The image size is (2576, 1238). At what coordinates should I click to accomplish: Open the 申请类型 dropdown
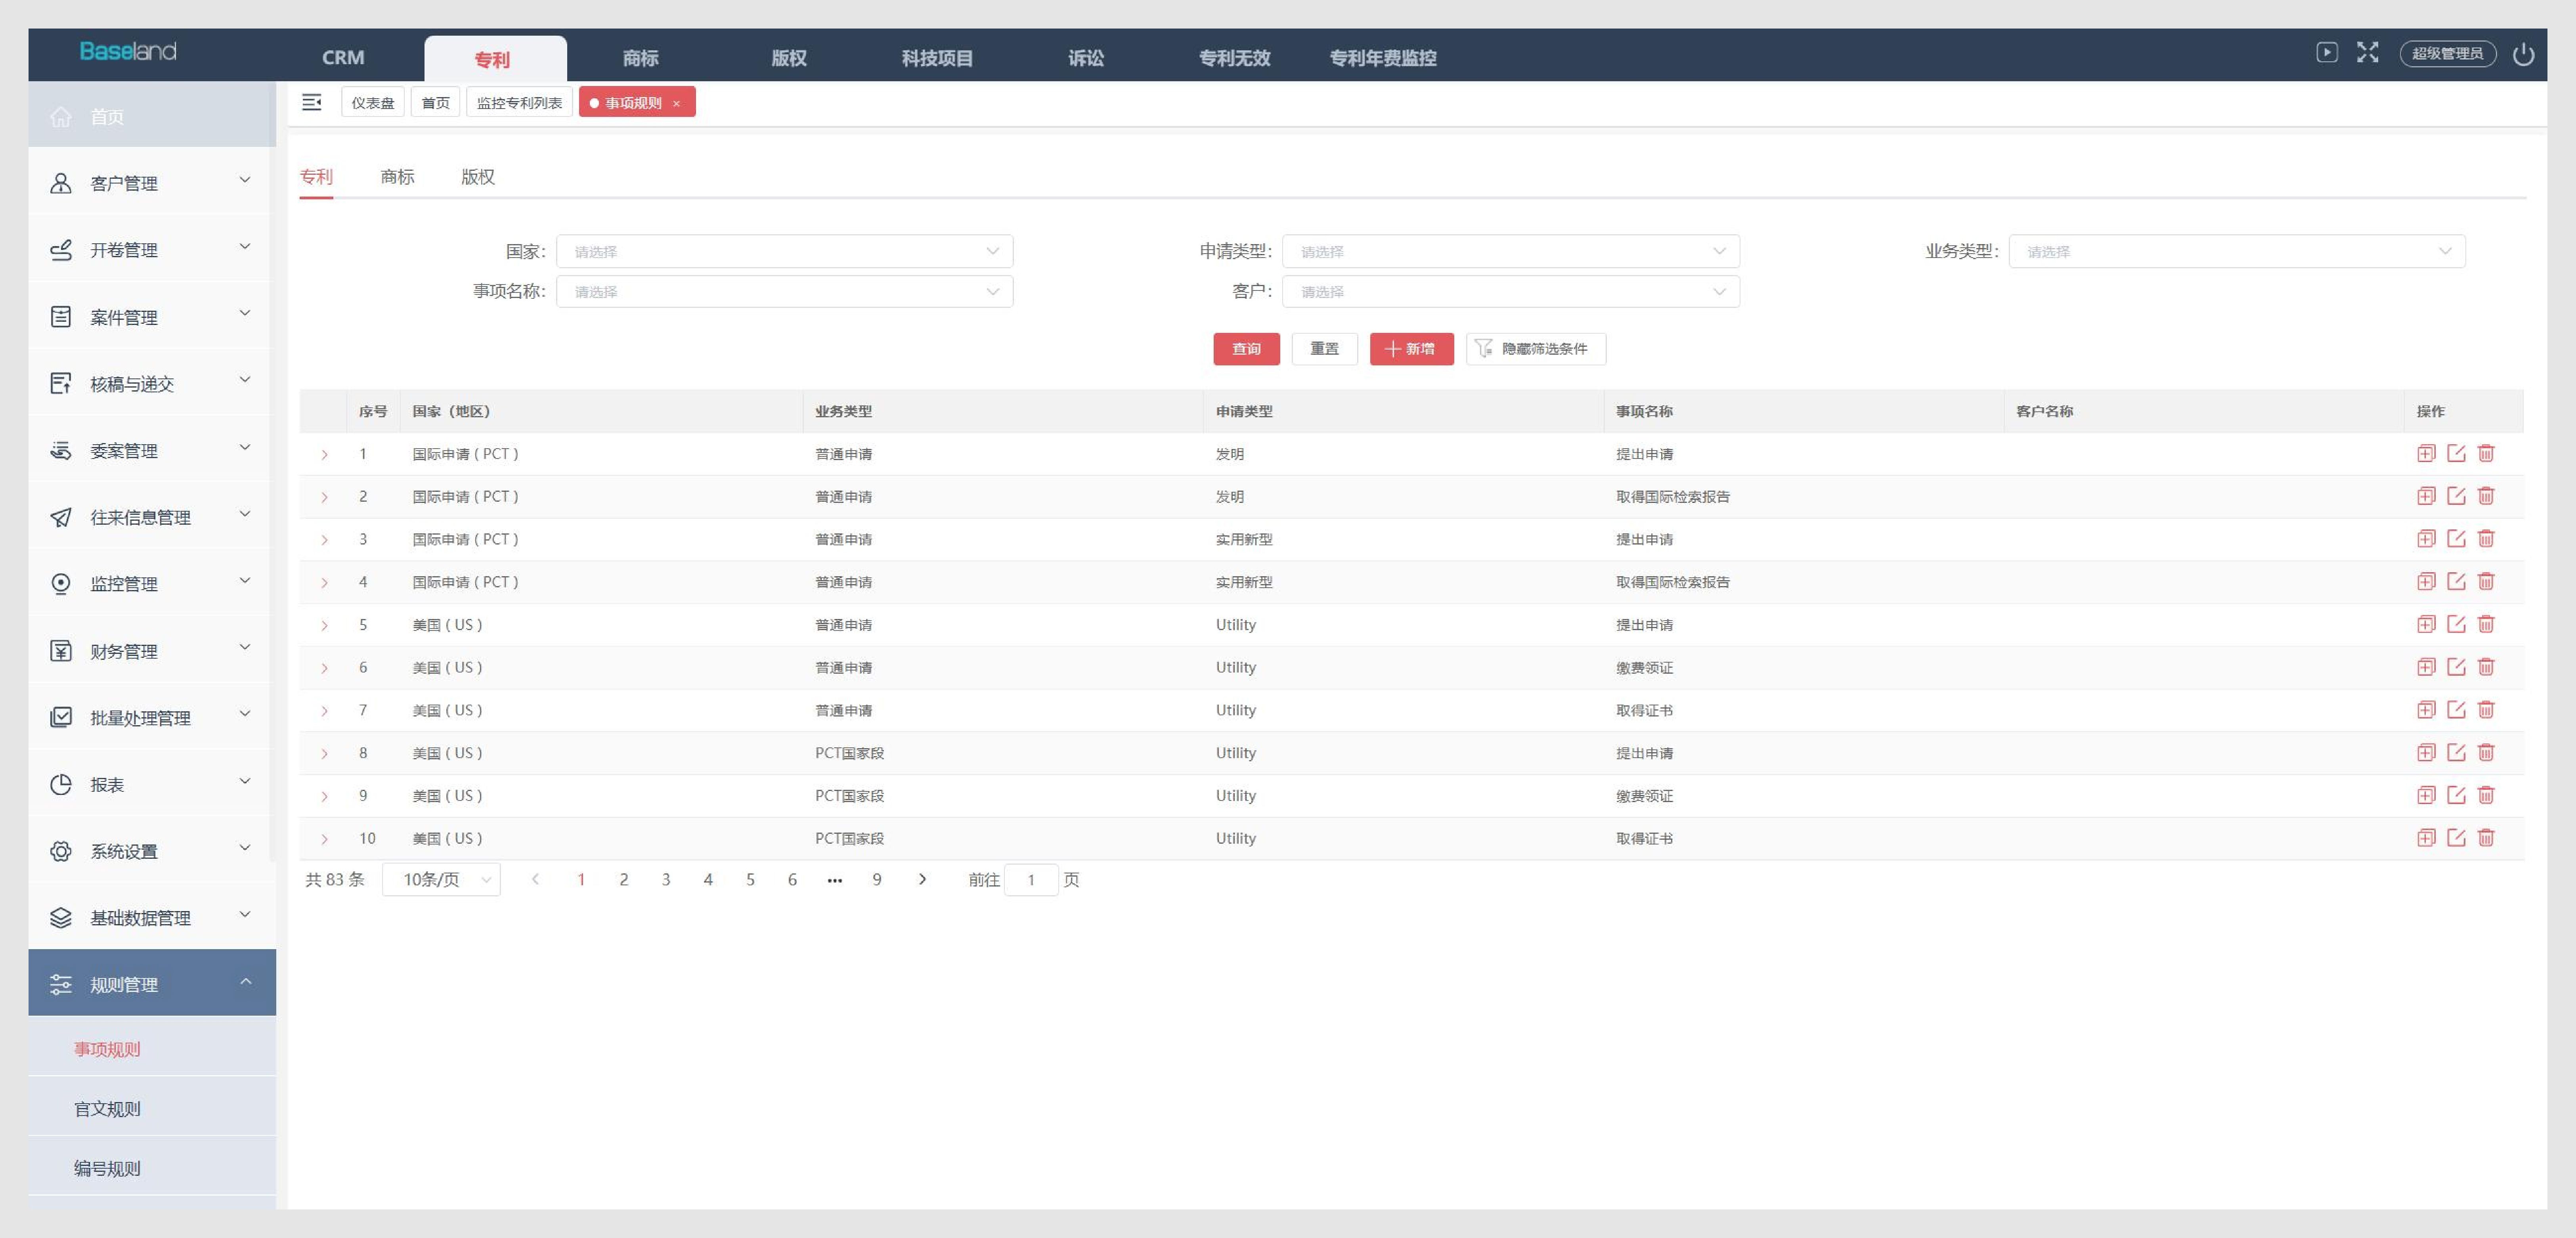pos(1510,251)
